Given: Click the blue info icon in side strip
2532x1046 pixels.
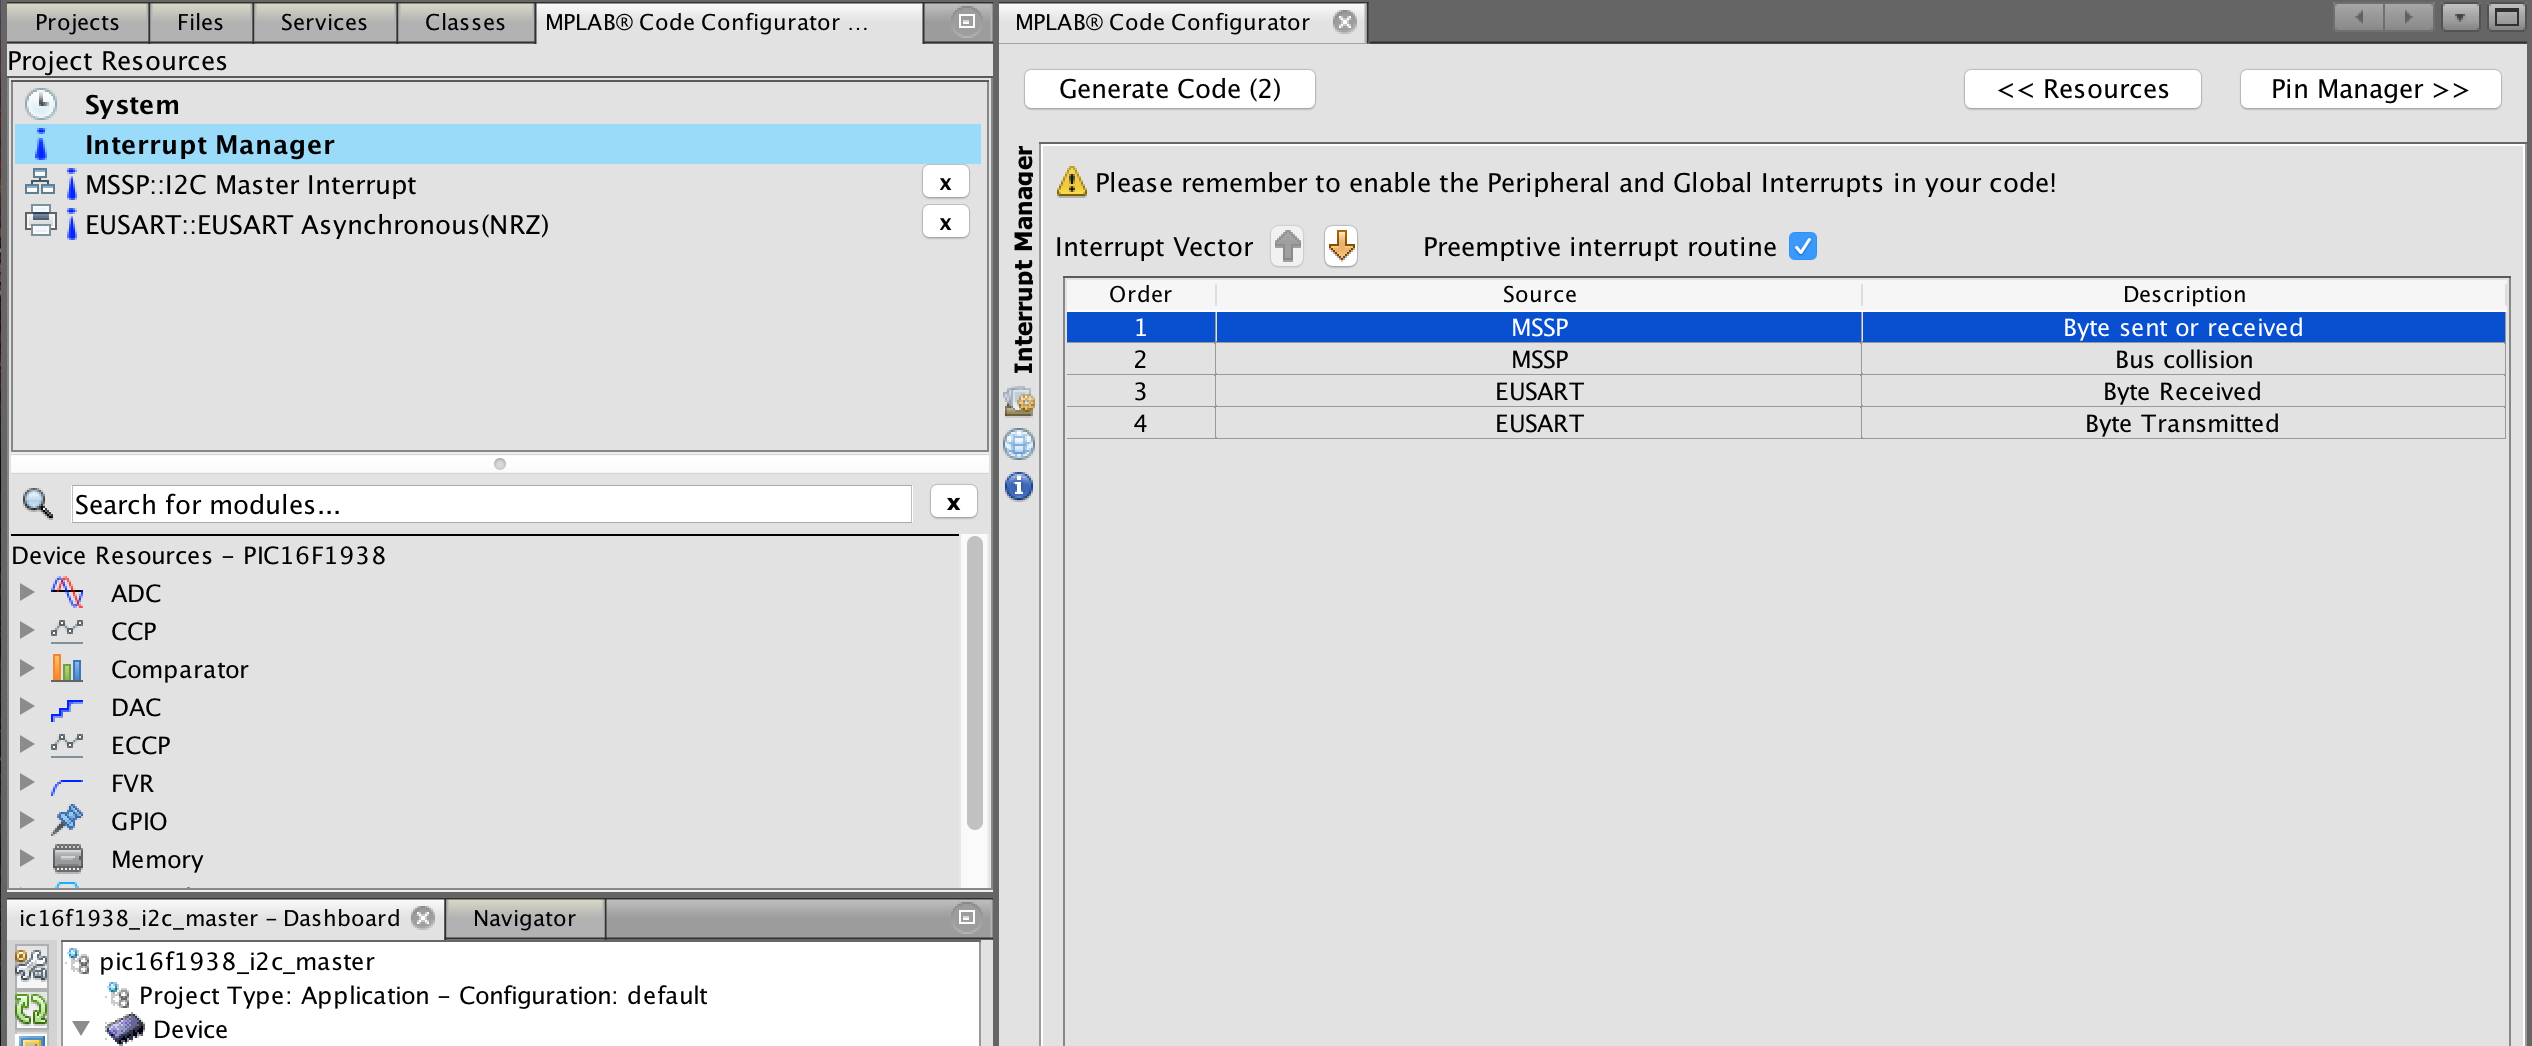Looking at the screenshot, I should pos(1019,487).
